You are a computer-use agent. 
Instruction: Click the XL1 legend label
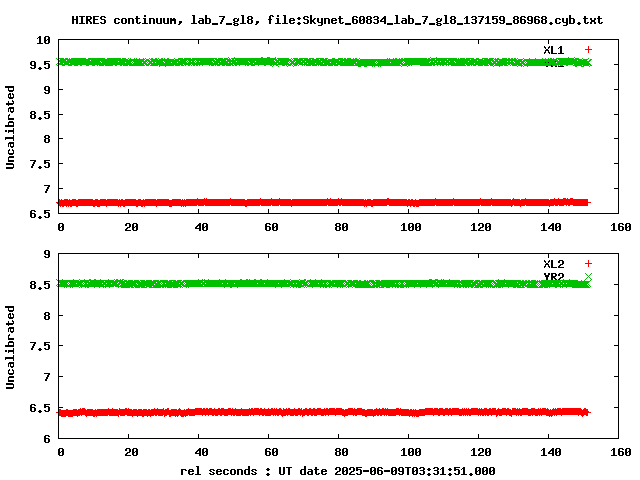[553, 50]
